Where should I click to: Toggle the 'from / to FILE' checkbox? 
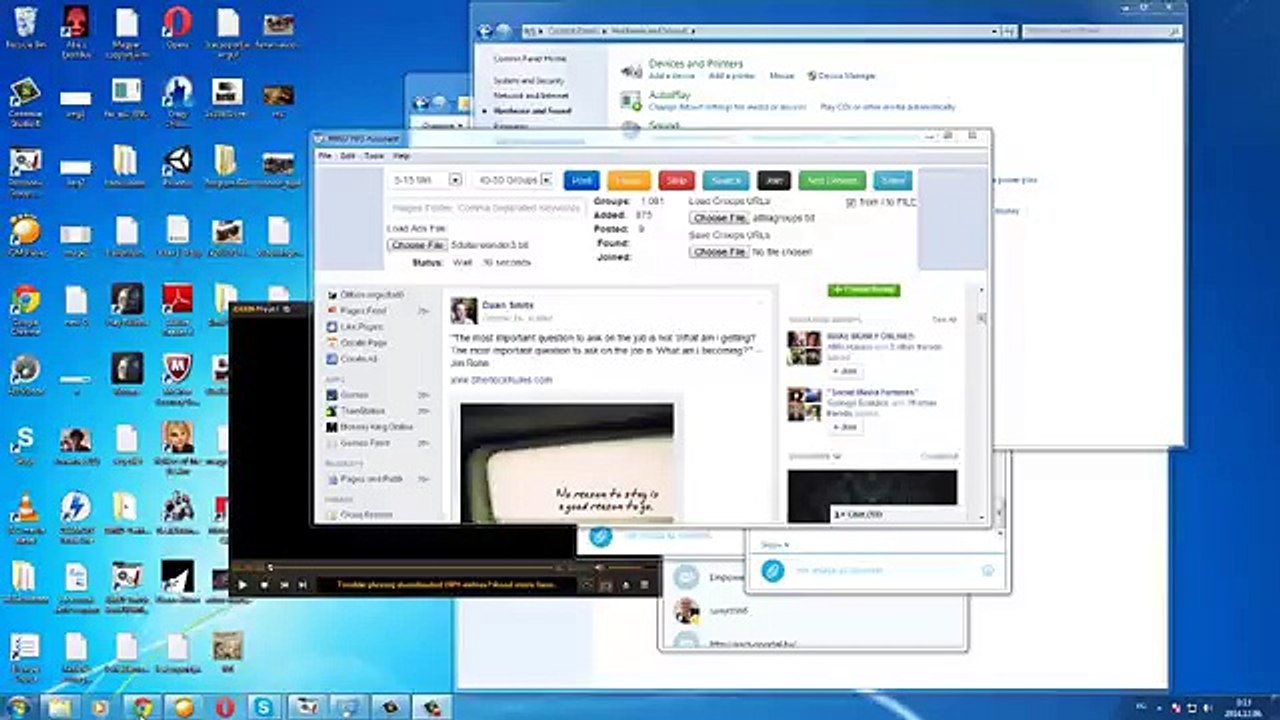click(851, 203)
